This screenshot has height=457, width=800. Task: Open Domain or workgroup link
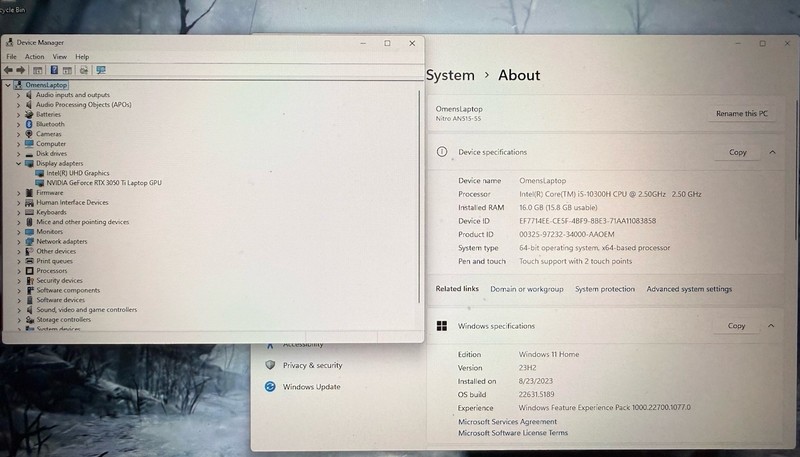(x=527, y=289)
